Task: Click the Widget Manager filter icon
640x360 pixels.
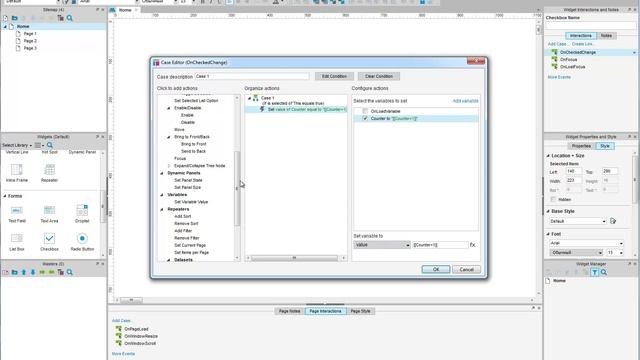Action: [x=595, y=272]
